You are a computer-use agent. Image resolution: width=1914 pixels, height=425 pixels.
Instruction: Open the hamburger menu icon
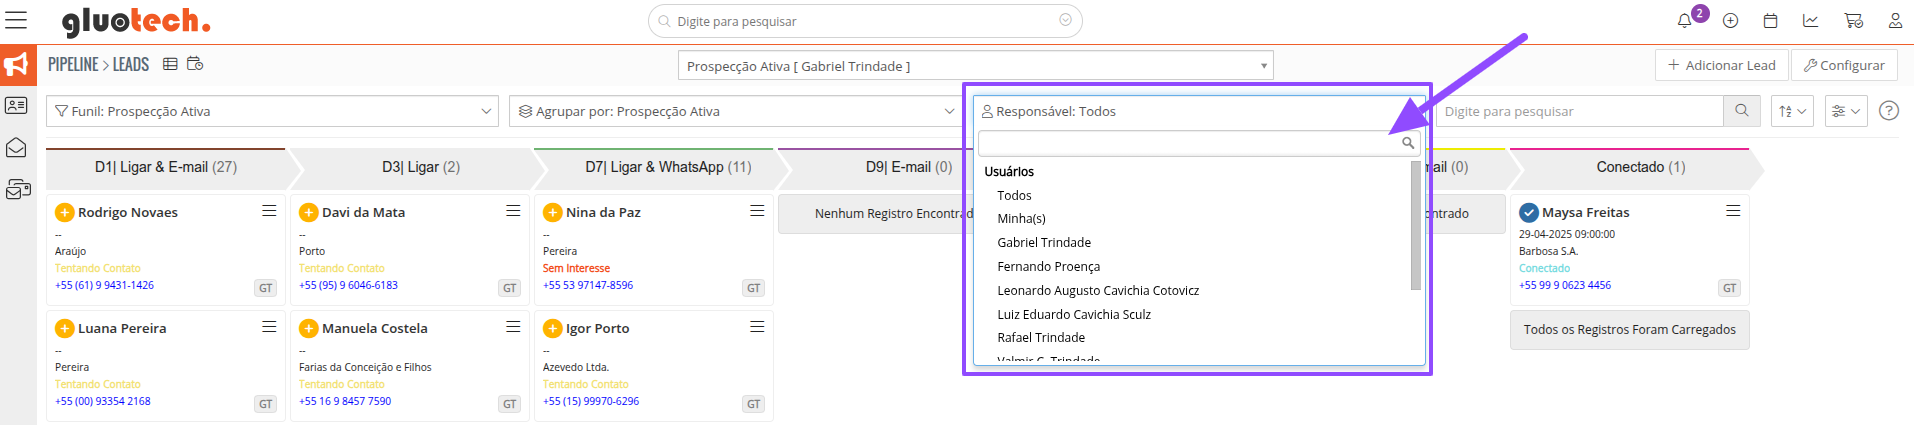(x=16, y=20)
